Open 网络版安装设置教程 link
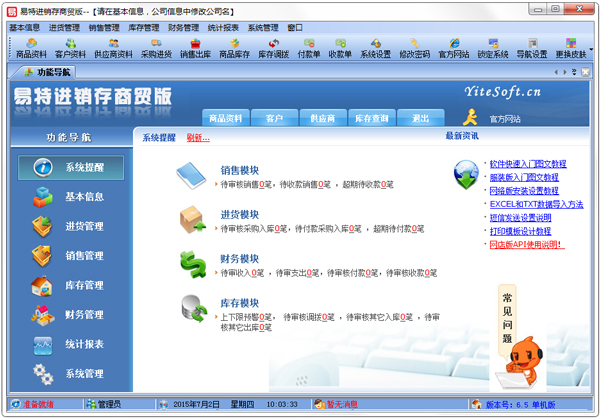 coord(524,191)
